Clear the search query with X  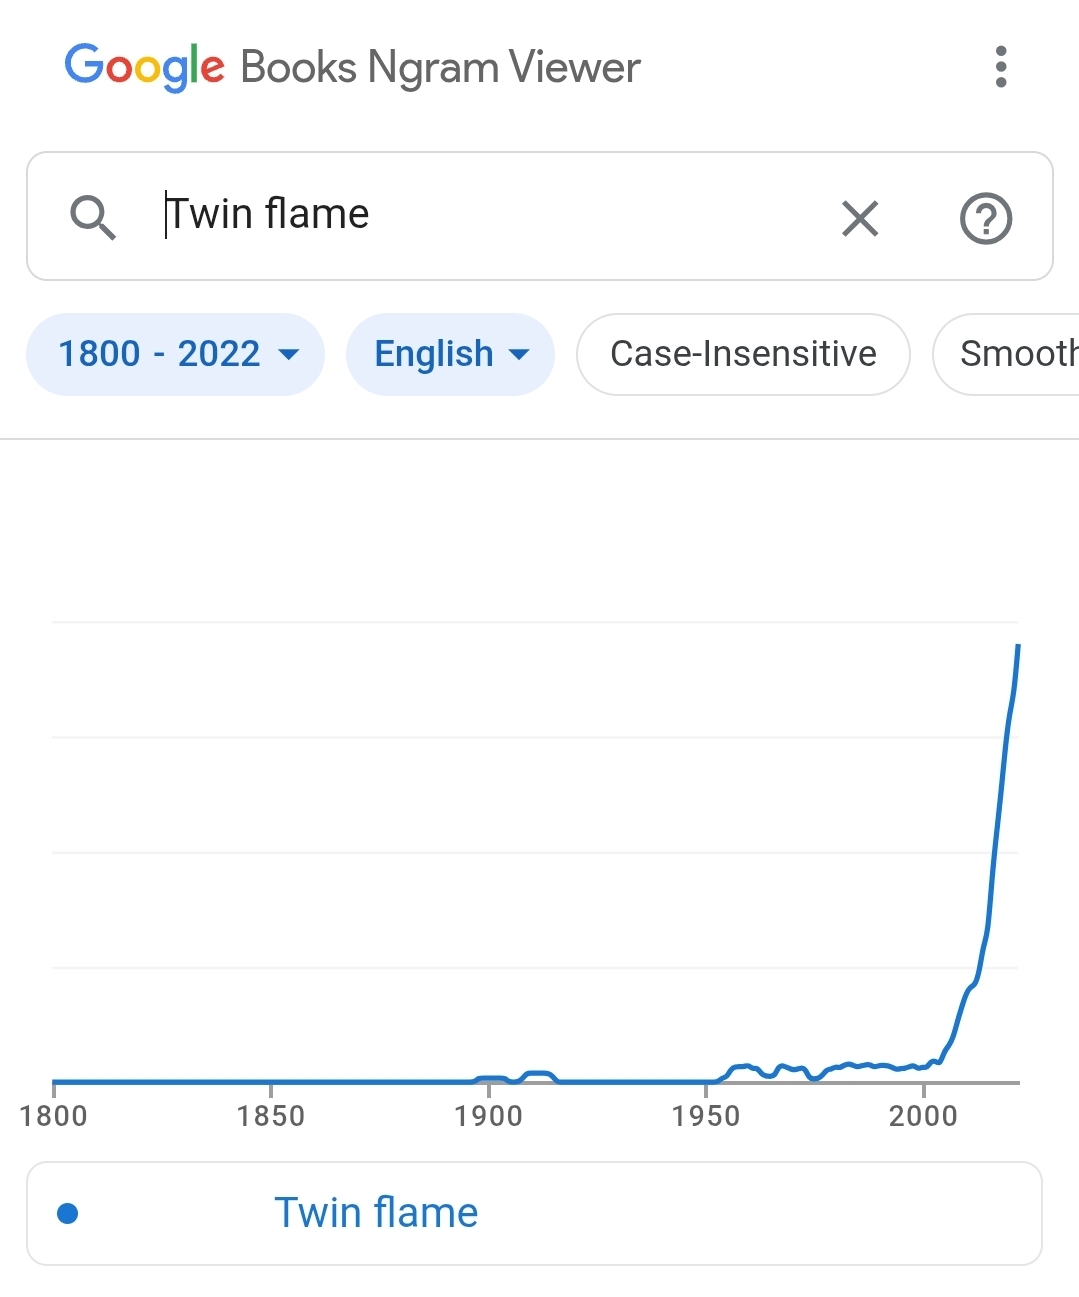pos(860,218)
